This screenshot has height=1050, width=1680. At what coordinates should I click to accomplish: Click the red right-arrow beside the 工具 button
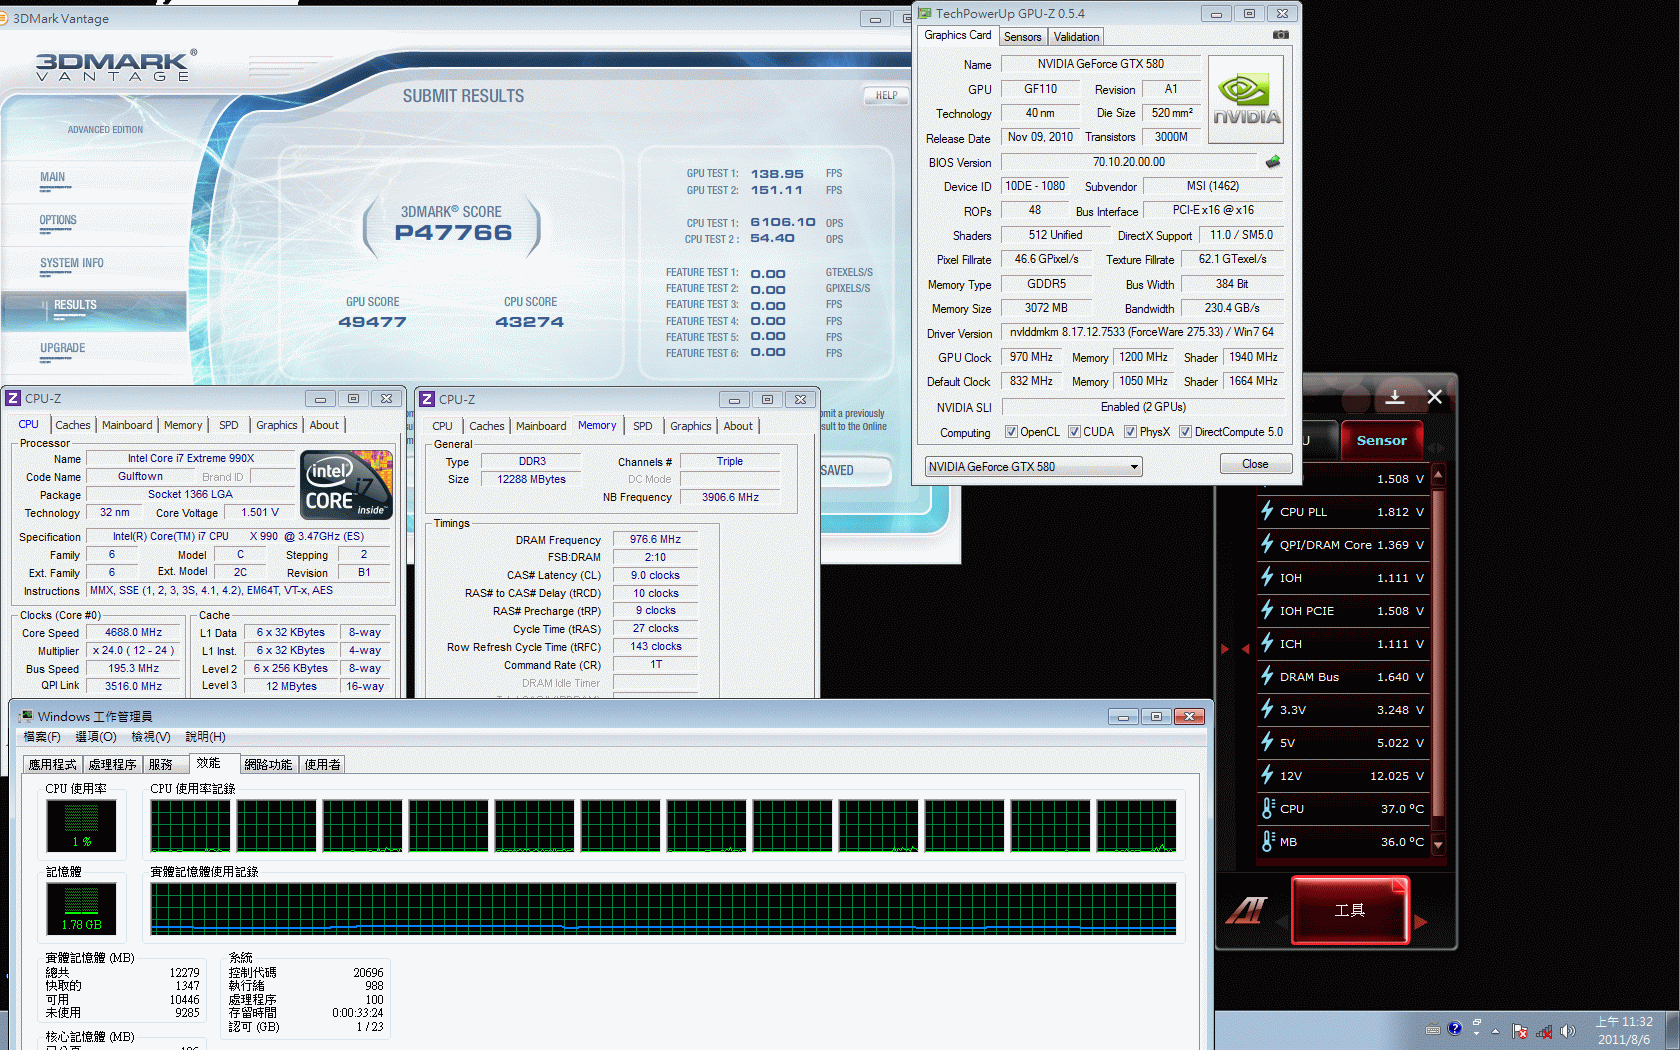point(1420,922)
